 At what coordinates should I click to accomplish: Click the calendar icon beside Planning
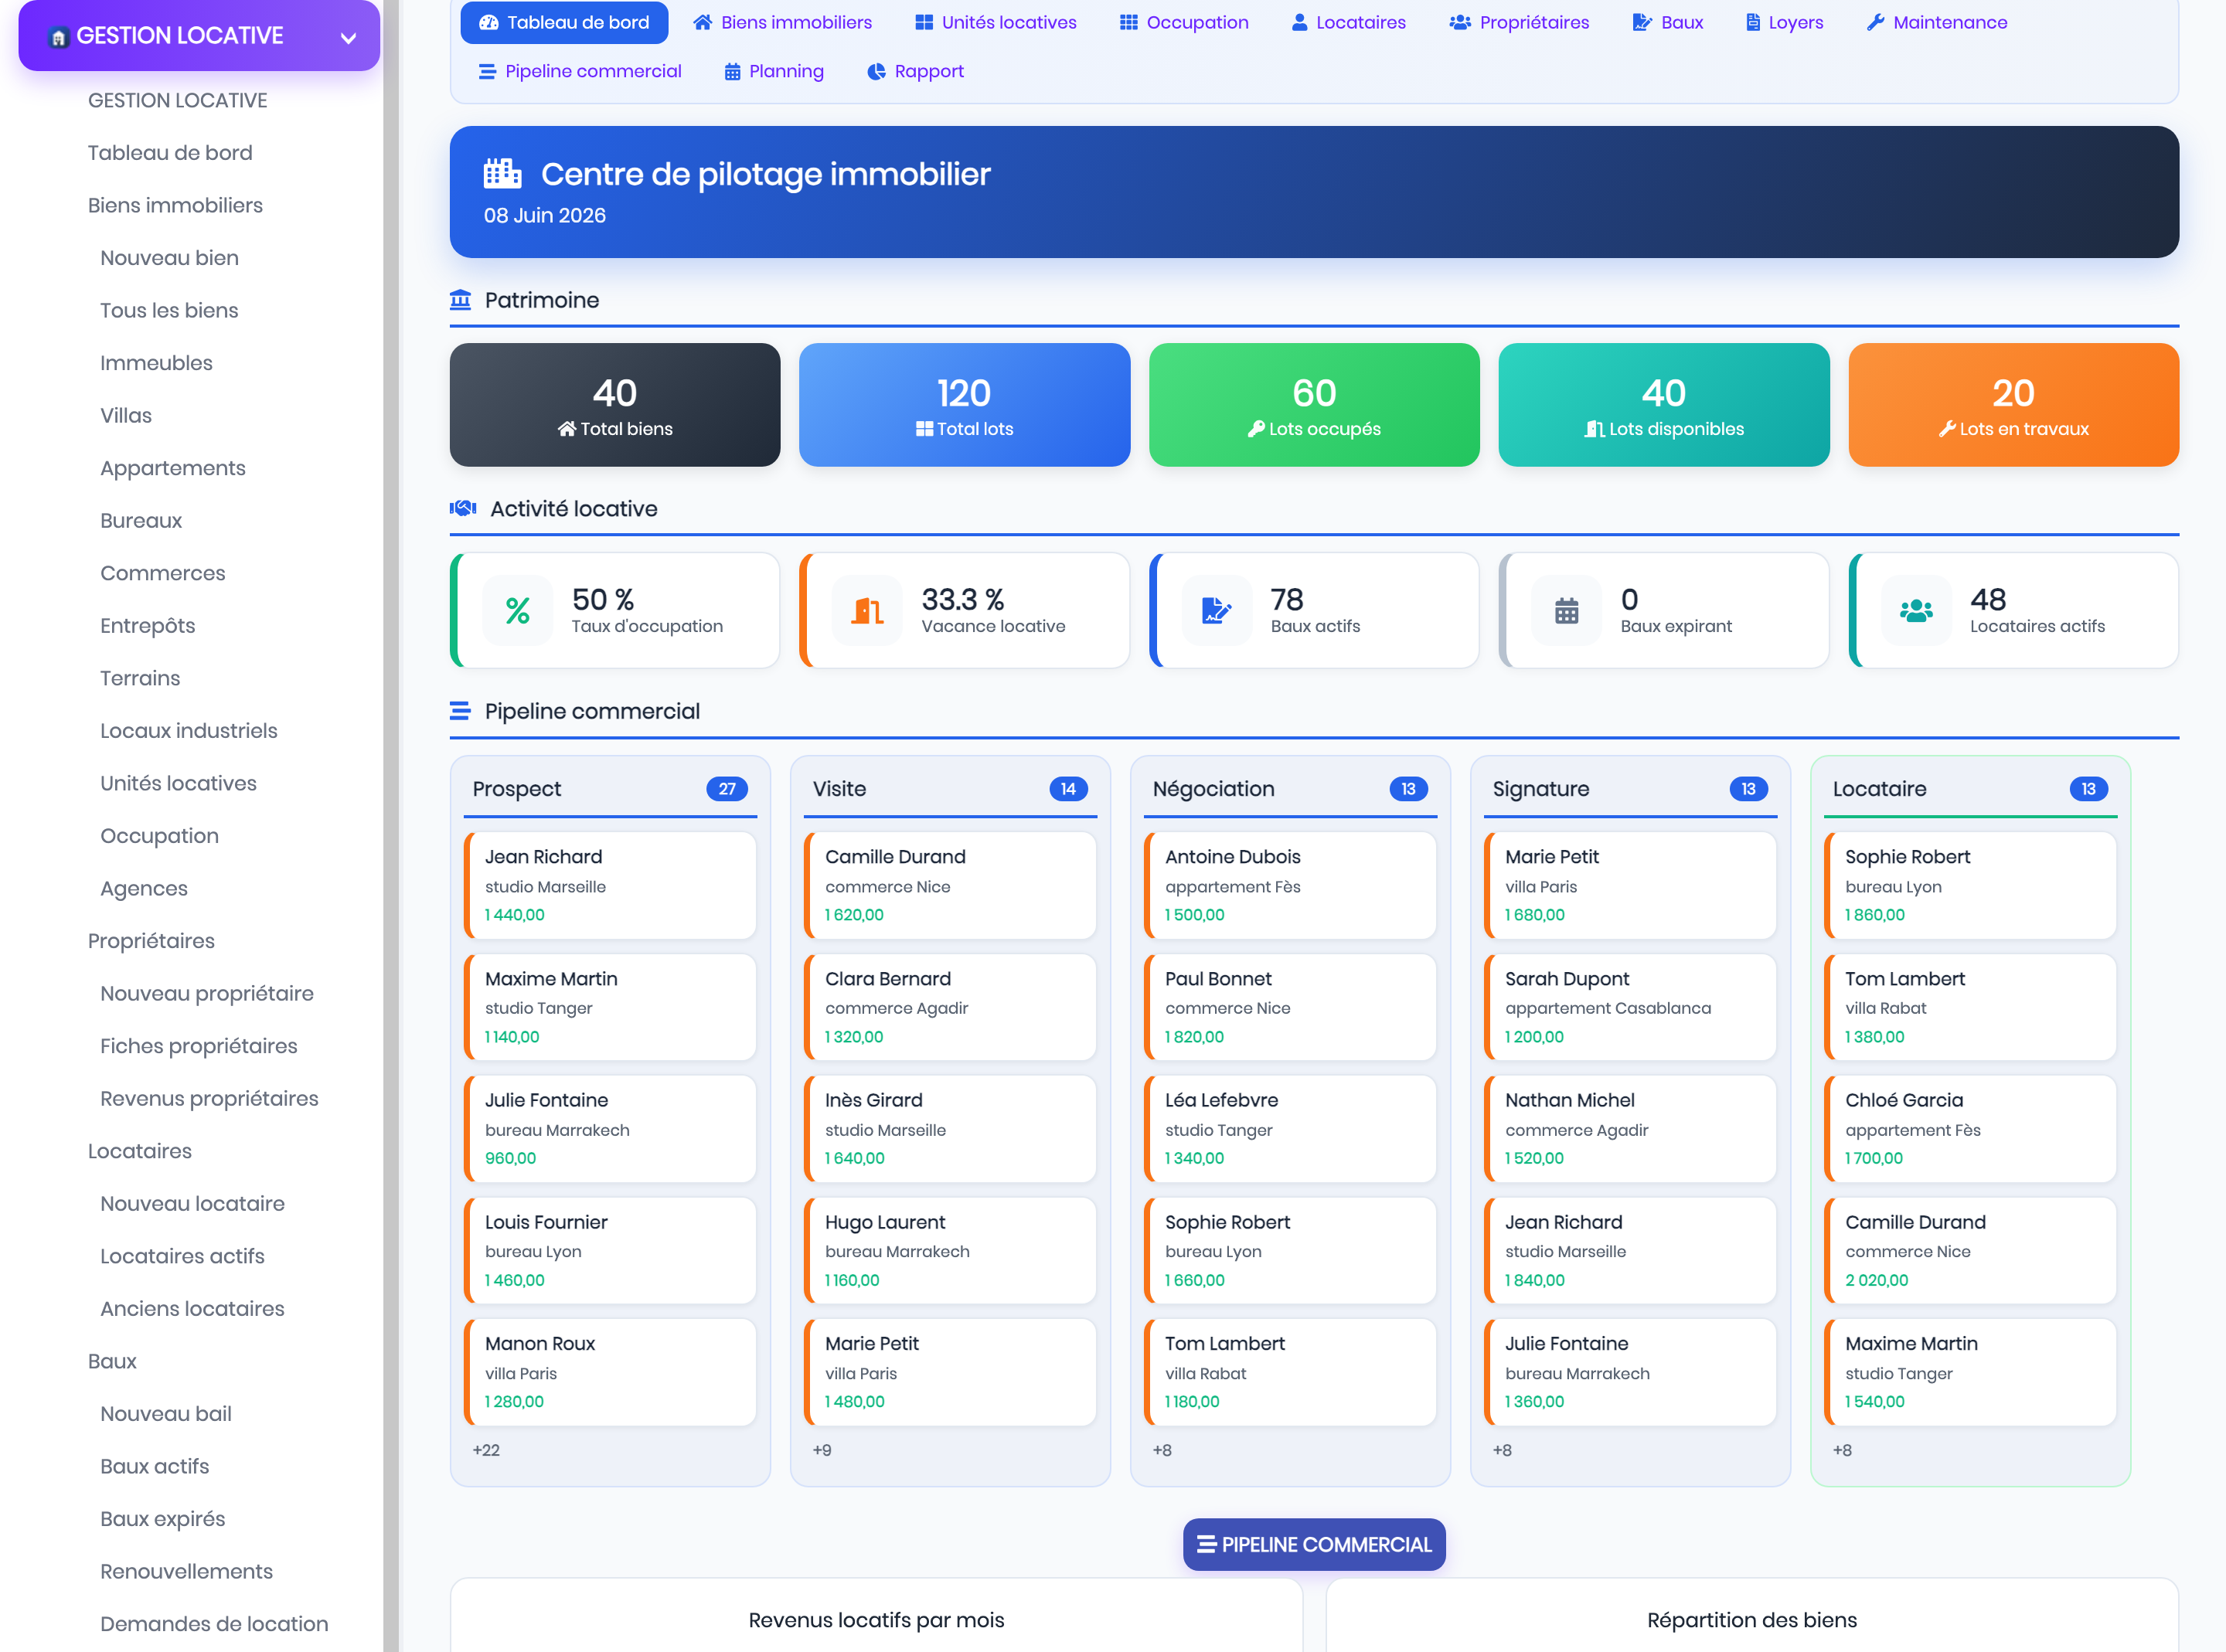coord(732,72)
